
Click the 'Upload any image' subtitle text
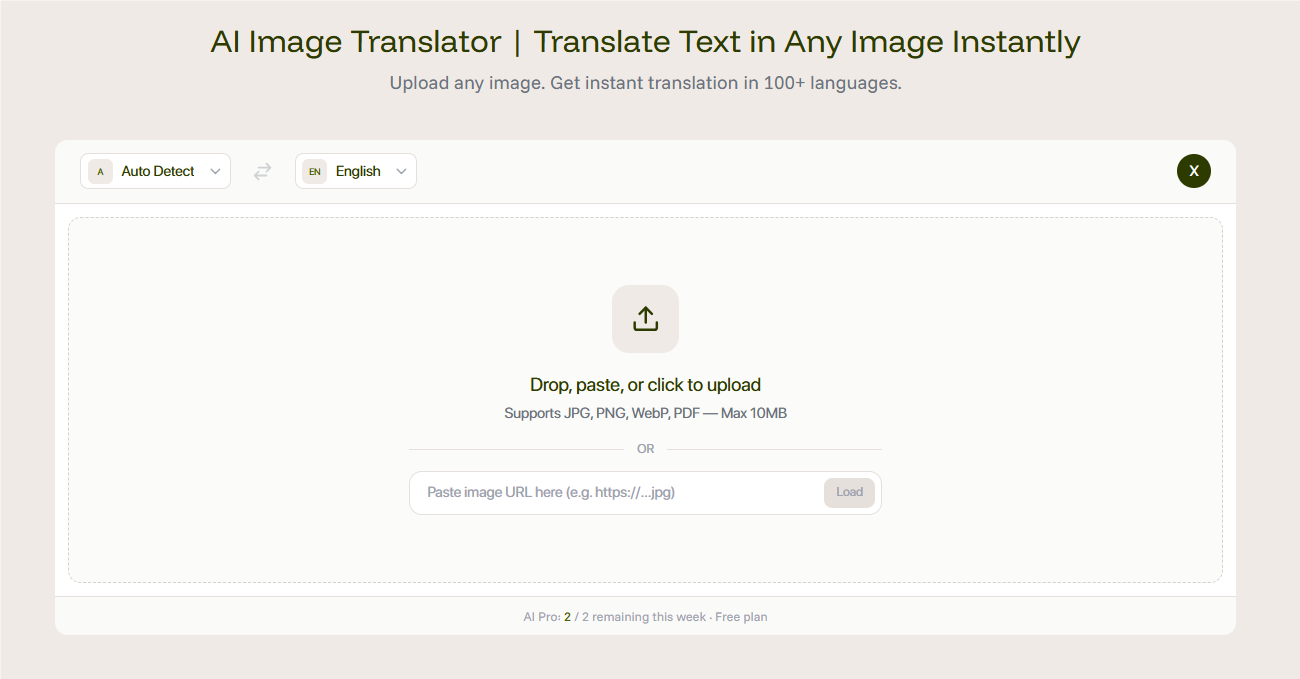point(645,83)
